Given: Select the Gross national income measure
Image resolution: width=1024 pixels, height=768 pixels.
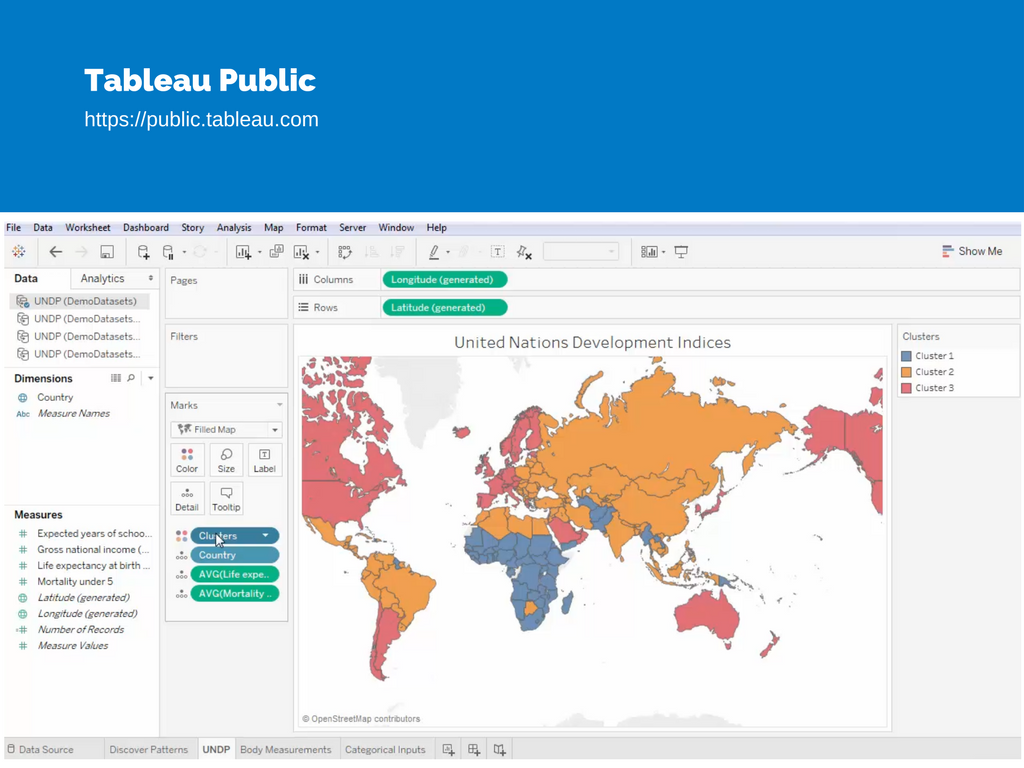Looking at the screenshot, I should [93, 550].
